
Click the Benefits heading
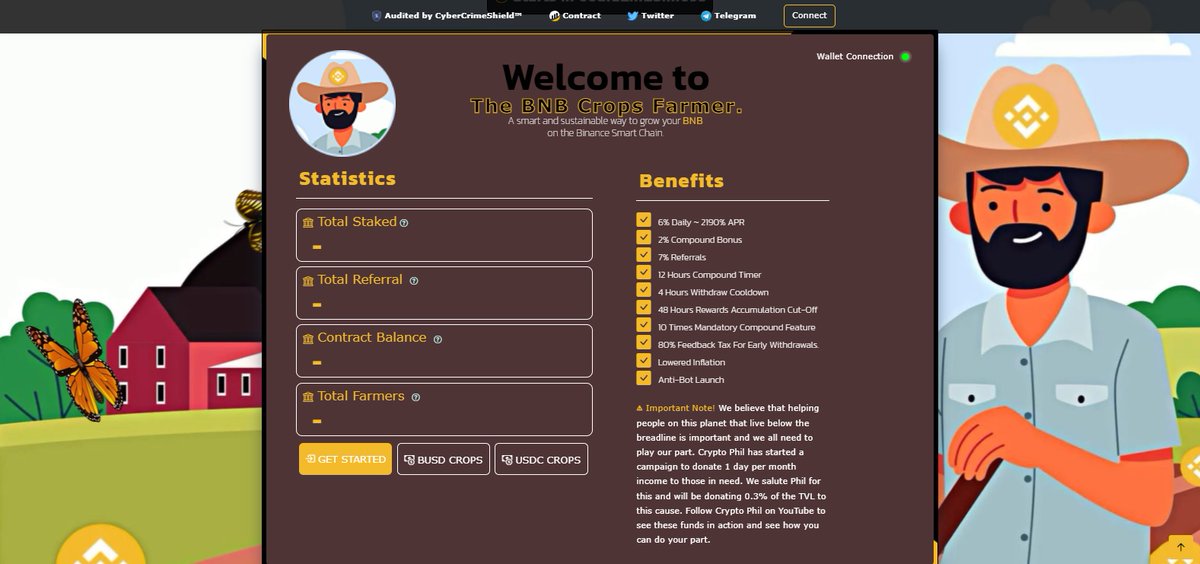tap(681, 181)
